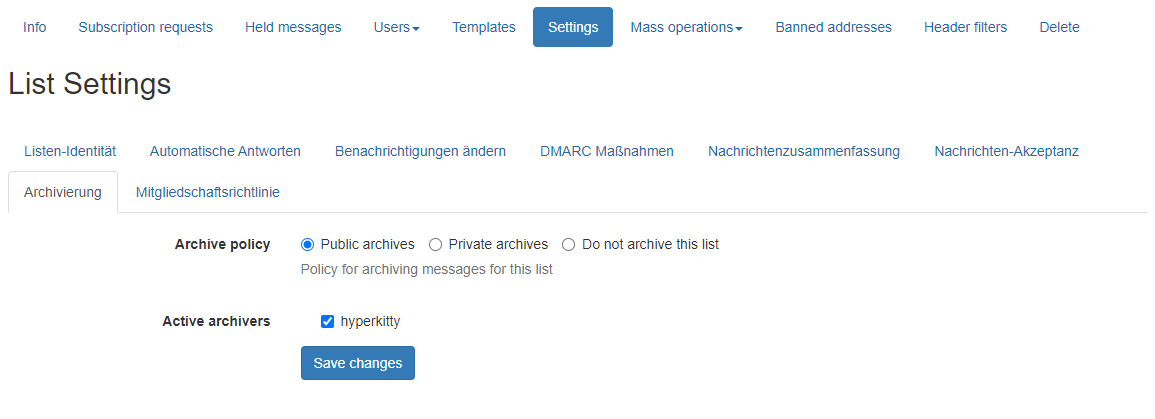Click the Delete list link
The width and height of the screenshot is (1155, 419).
coord(1059,27)
